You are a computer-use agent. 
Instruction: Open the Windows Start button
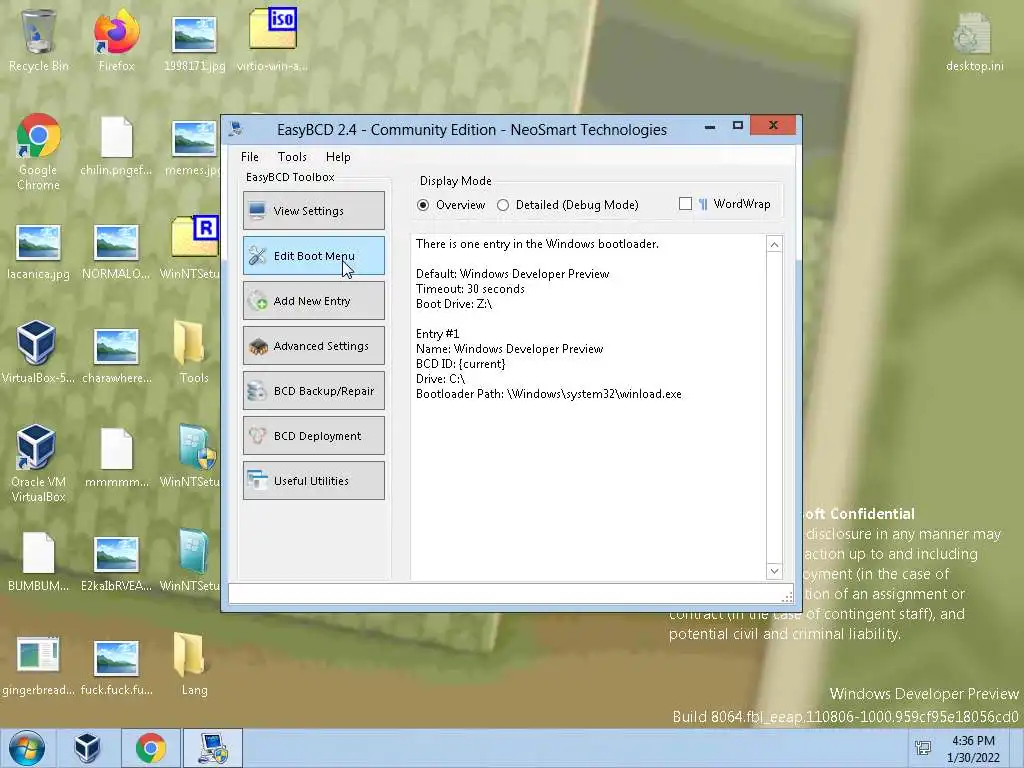[x=27, y=748]
